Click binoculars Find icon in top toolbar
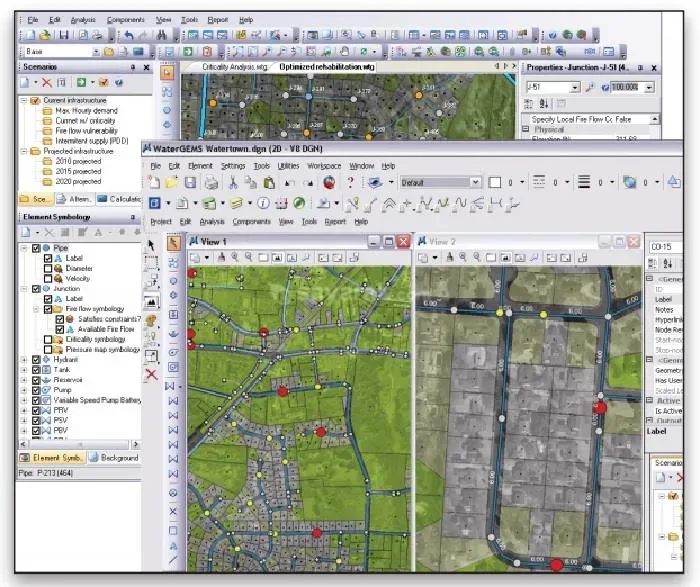Screen dimensions: 700x587 click(x=162, y=34)
